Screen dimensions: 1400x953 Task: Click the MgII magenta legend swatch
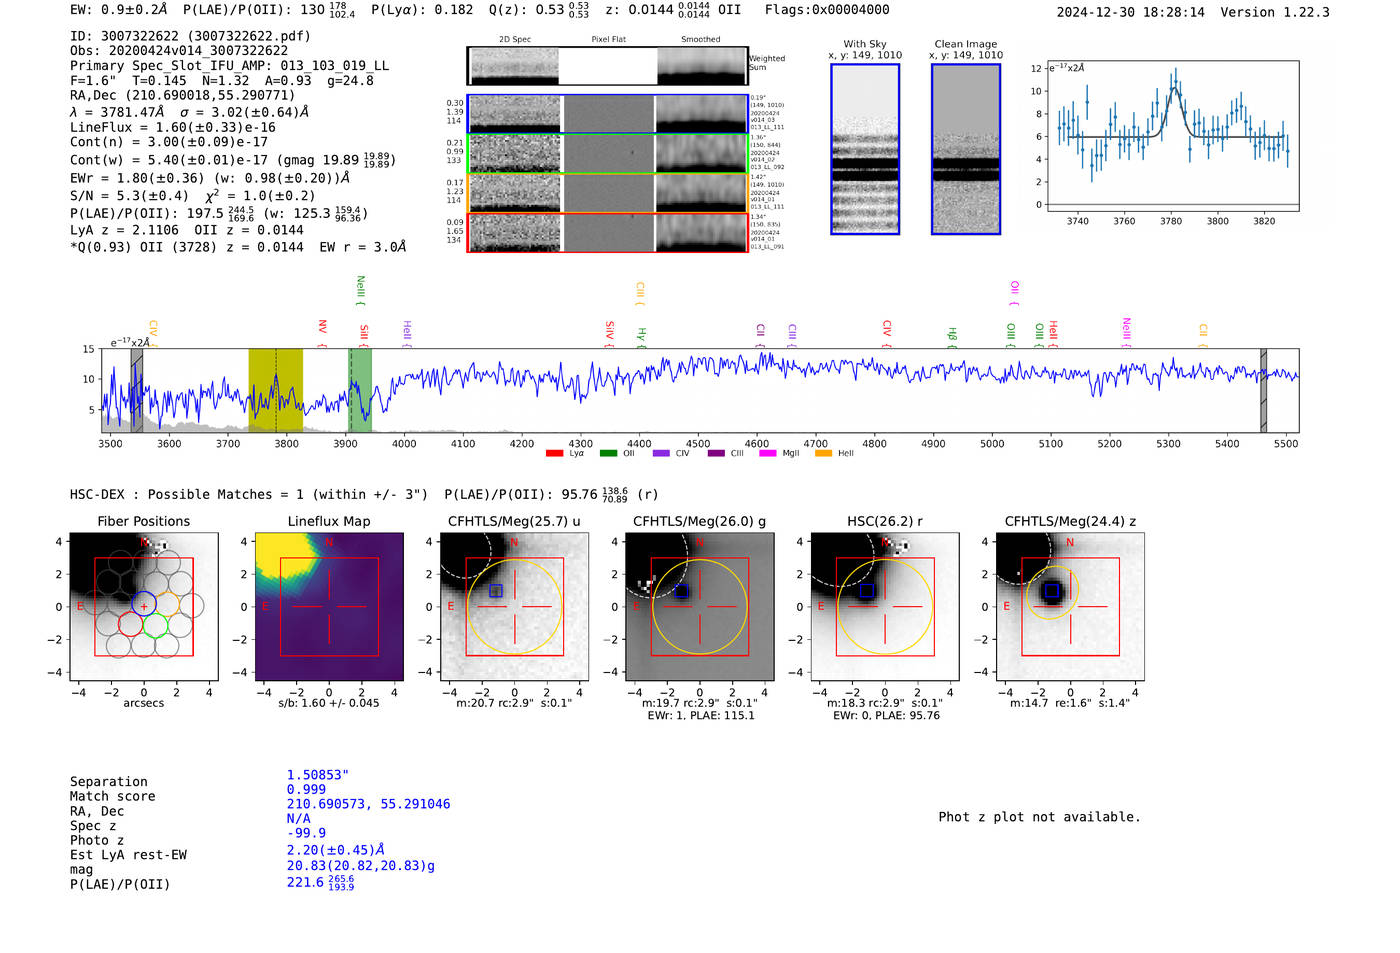[x=768, y=454]
